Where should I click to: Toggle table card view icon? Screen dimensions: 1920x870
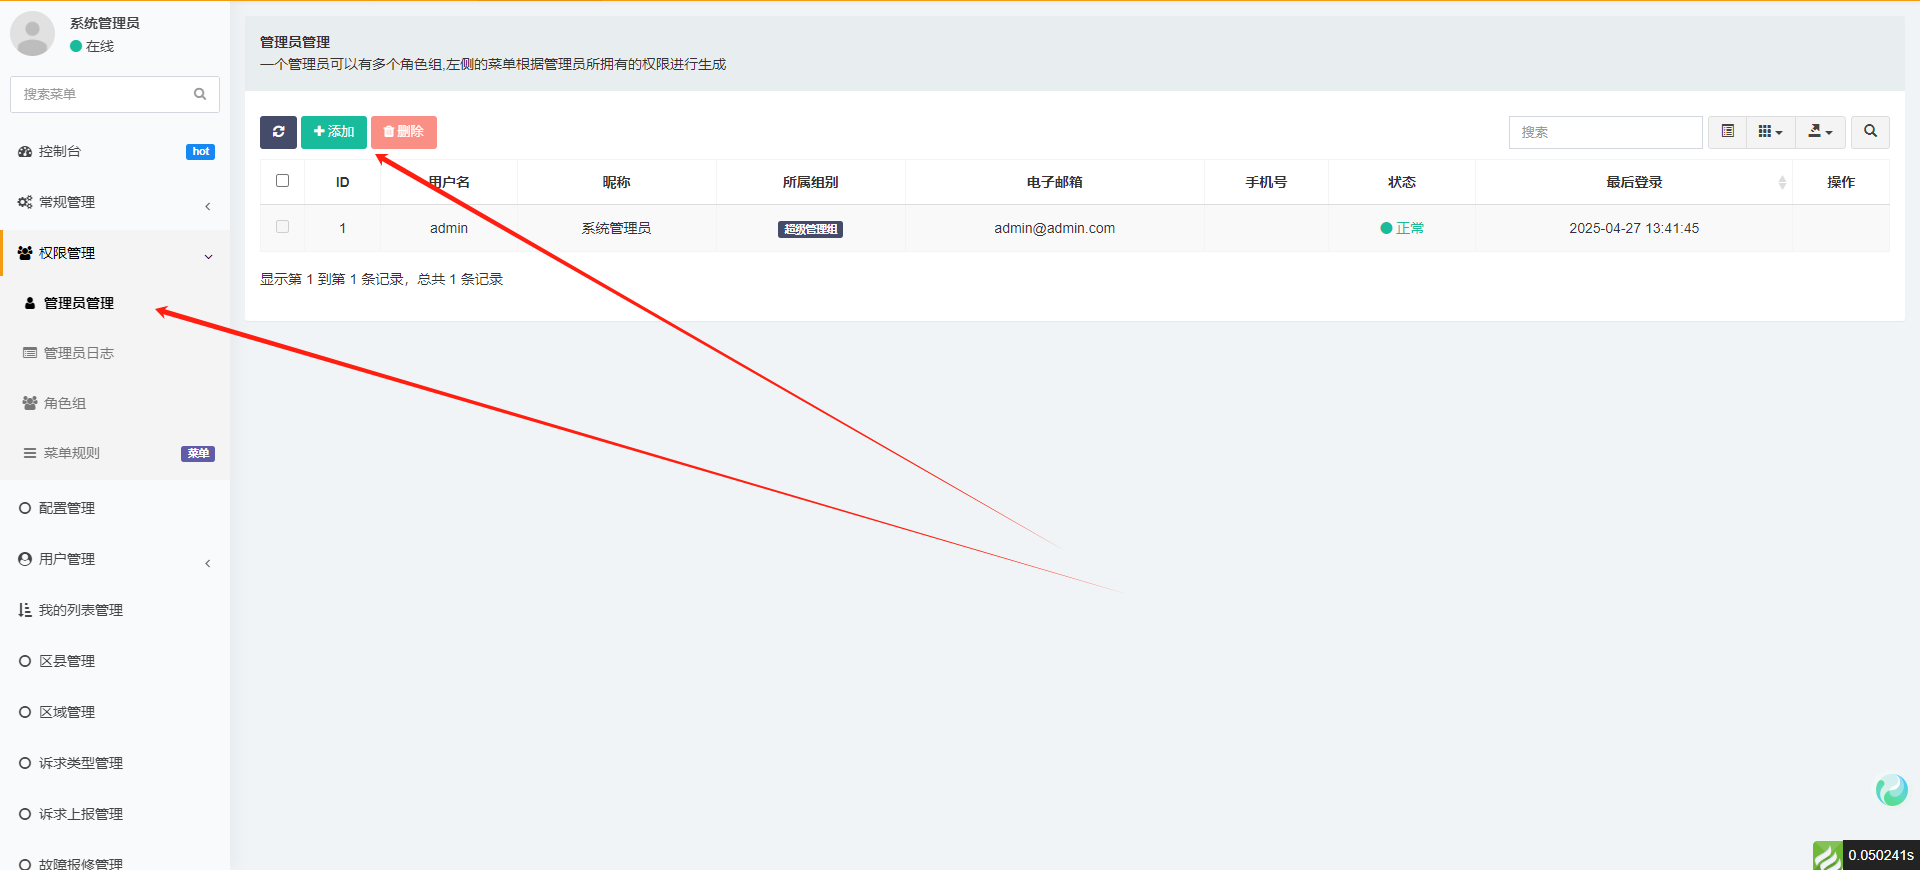click(1727, 132)
